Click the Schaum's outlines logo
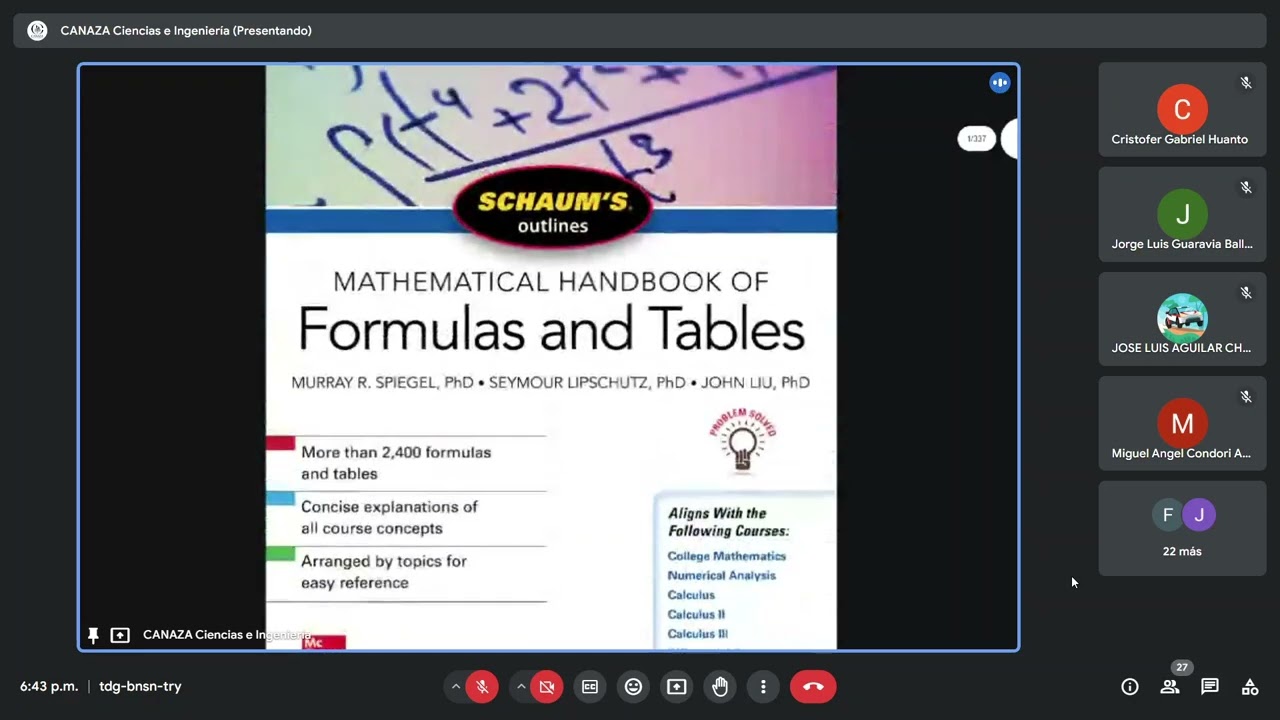 552,209
